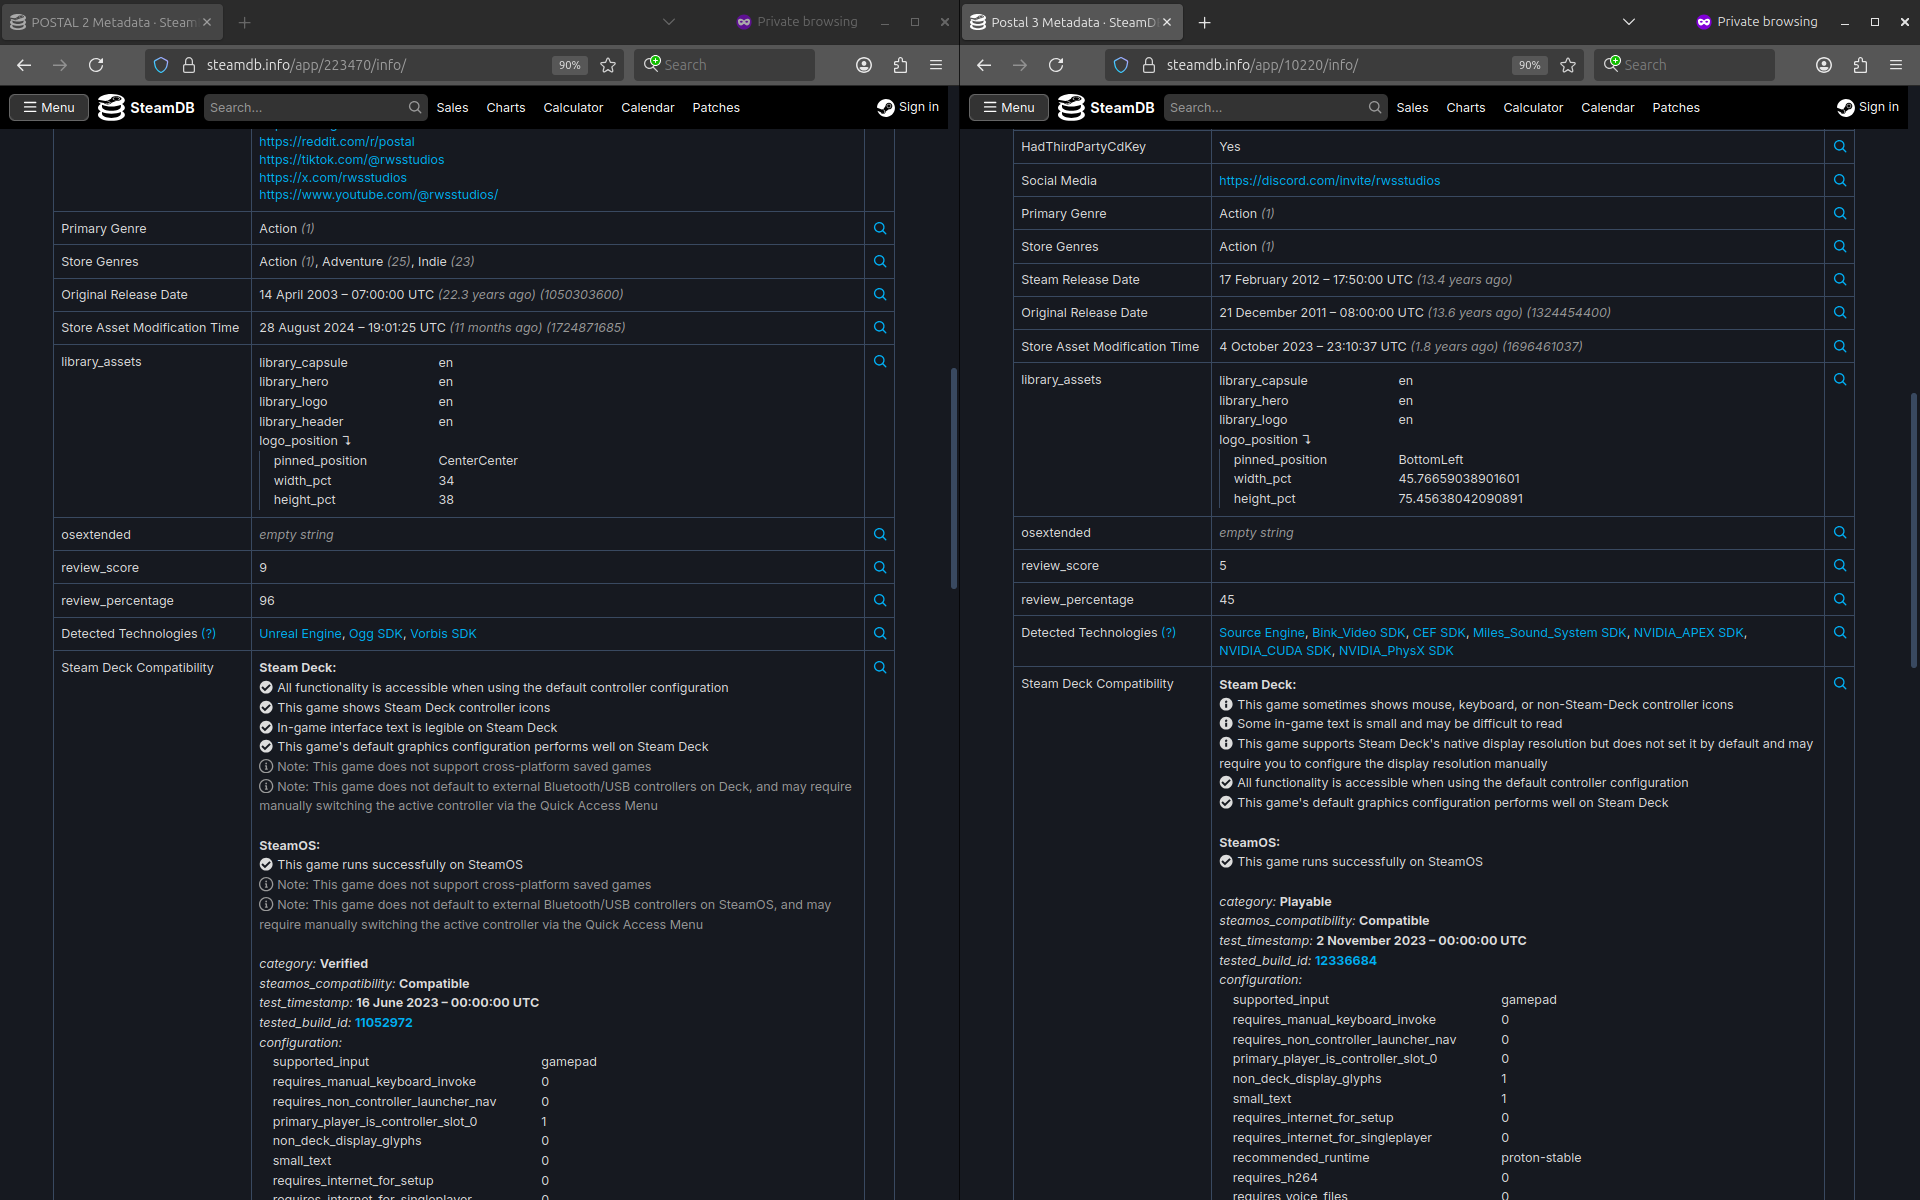Viewport: 1920px width, 1200px height.
Task: Open Charts in left SteamDB nav
Action: (x=506, y=108)
